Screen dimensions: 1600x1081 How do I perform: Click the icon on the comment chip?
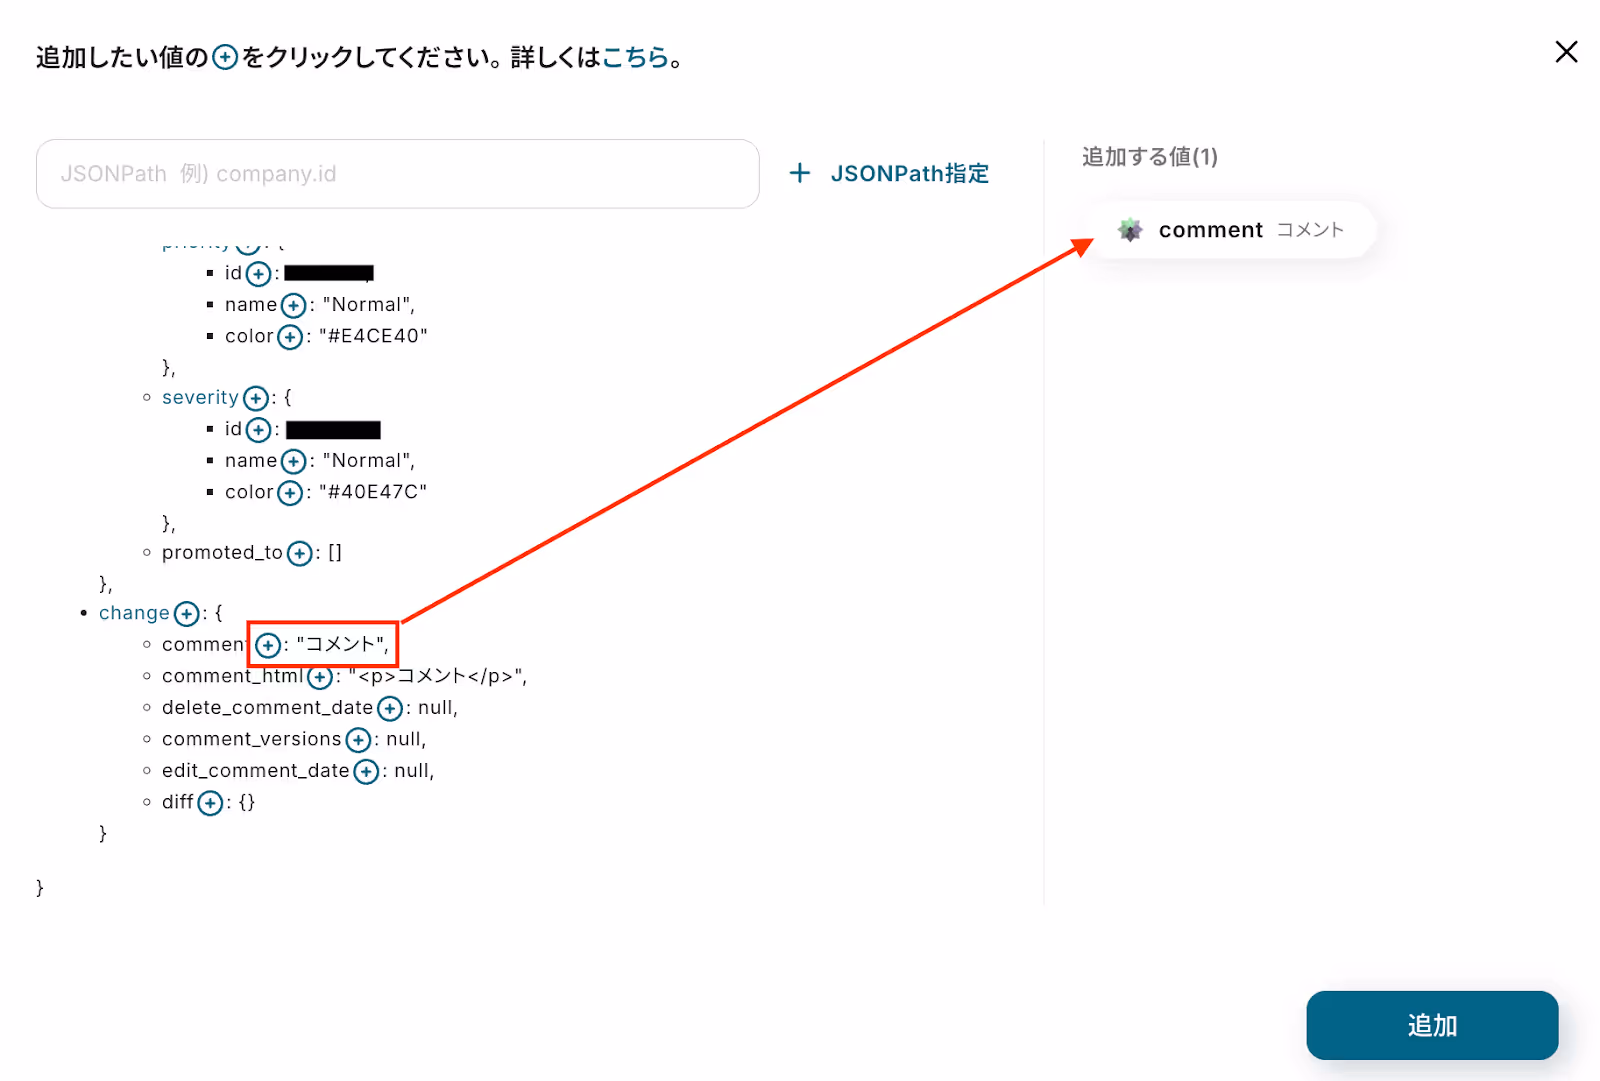coord(1130,230)
